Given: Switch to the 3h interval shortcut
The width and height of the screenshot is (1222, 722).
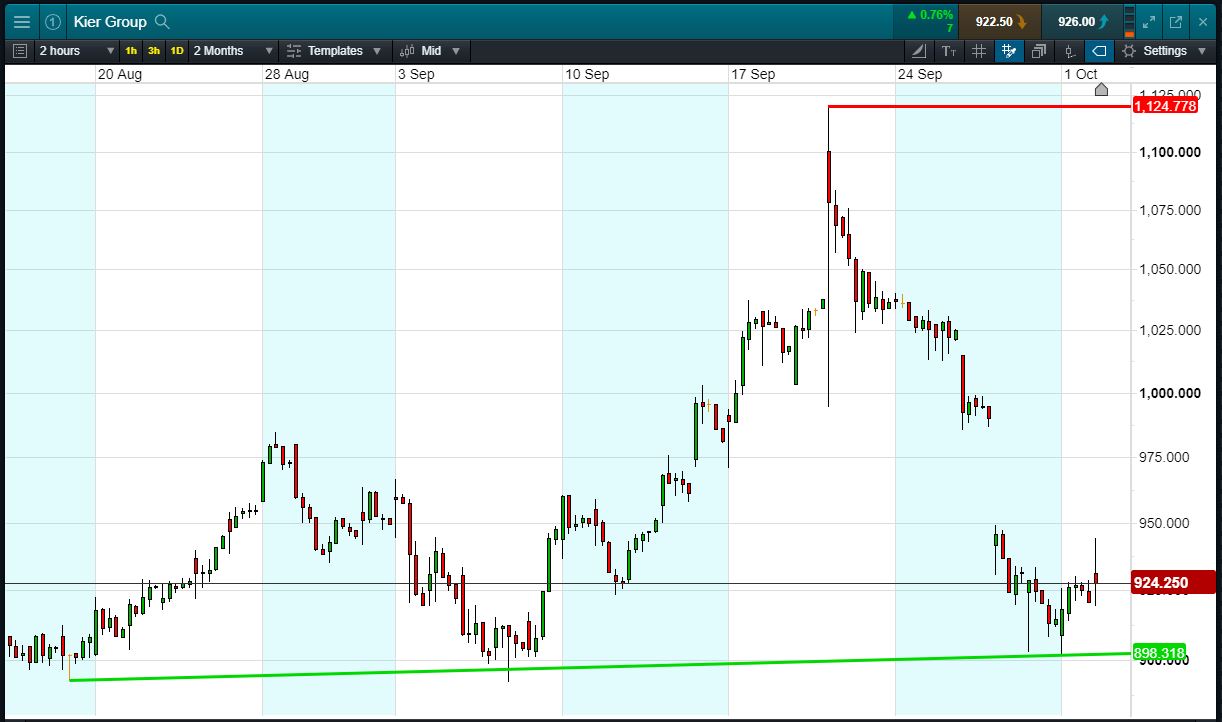Looking at the screenshot, I should point(154,51).
